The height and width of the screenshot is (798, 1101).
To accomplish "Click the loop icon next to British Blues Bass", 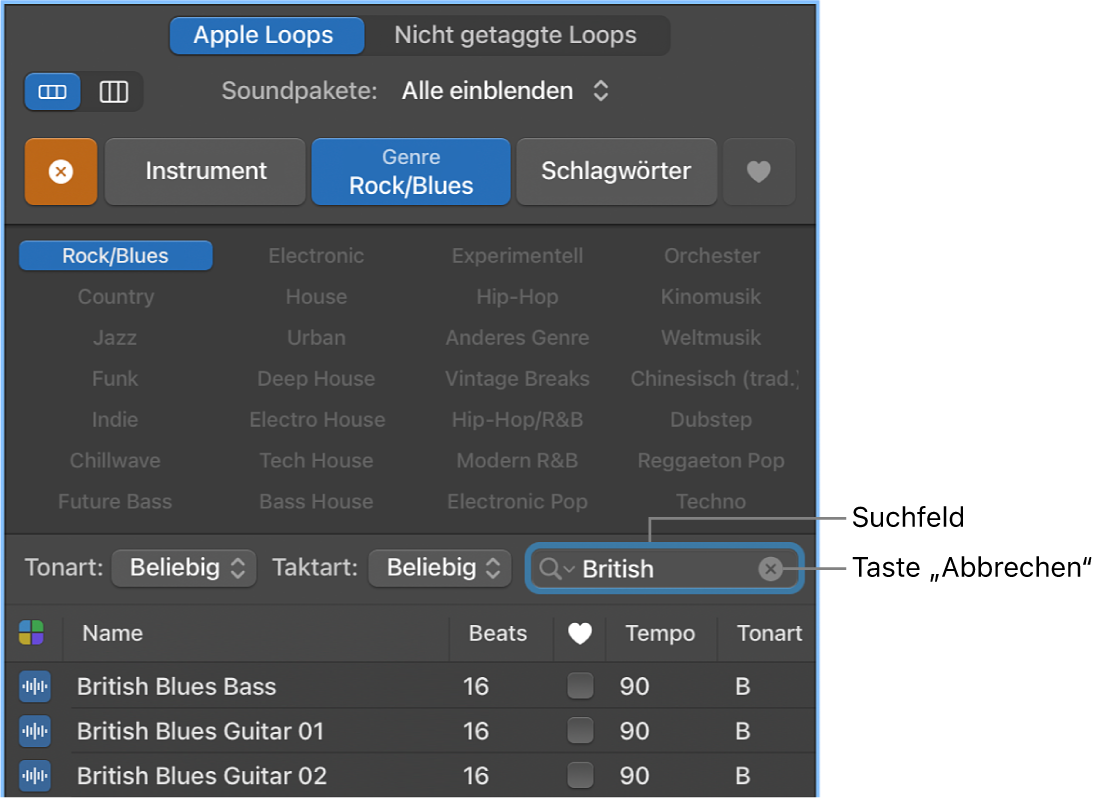I will coord(34,687).
